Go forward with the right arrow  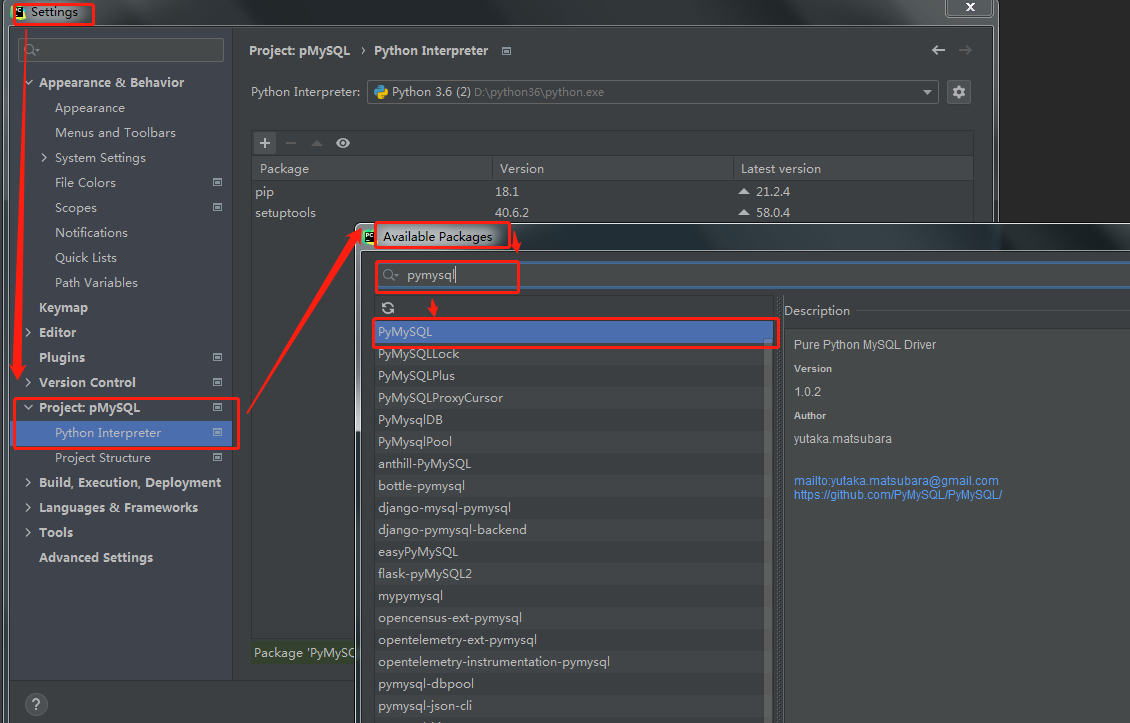click(x=965, y=50)
